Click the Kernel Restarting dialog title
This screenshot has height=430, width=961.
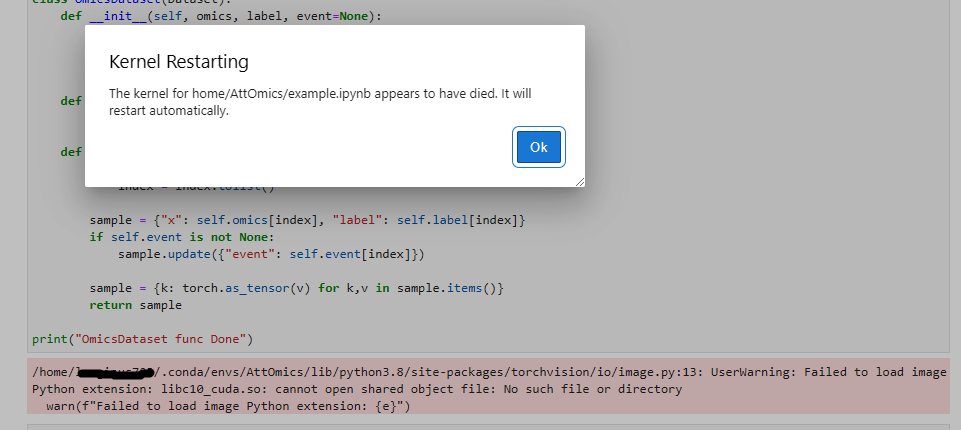[179, 62]
